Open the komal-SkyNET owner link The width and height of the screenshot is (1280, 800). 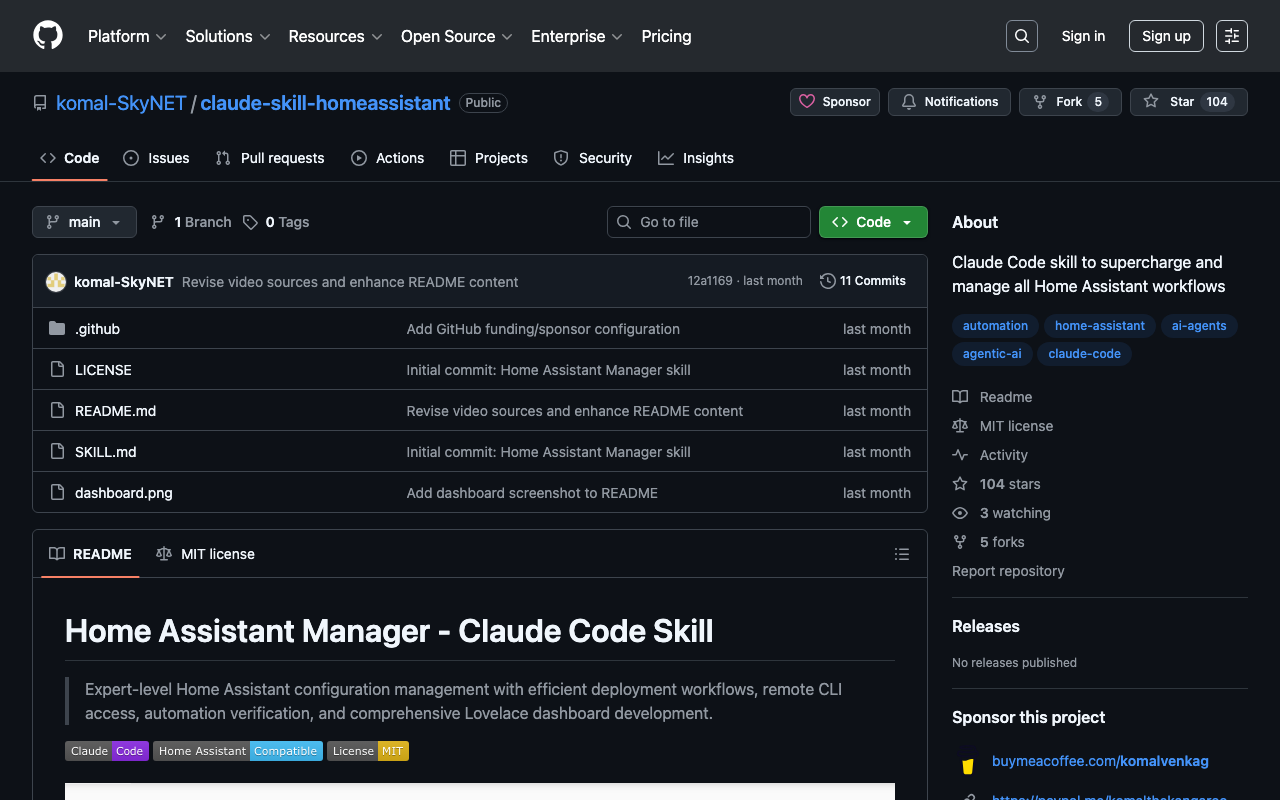(x=121, y=103)
